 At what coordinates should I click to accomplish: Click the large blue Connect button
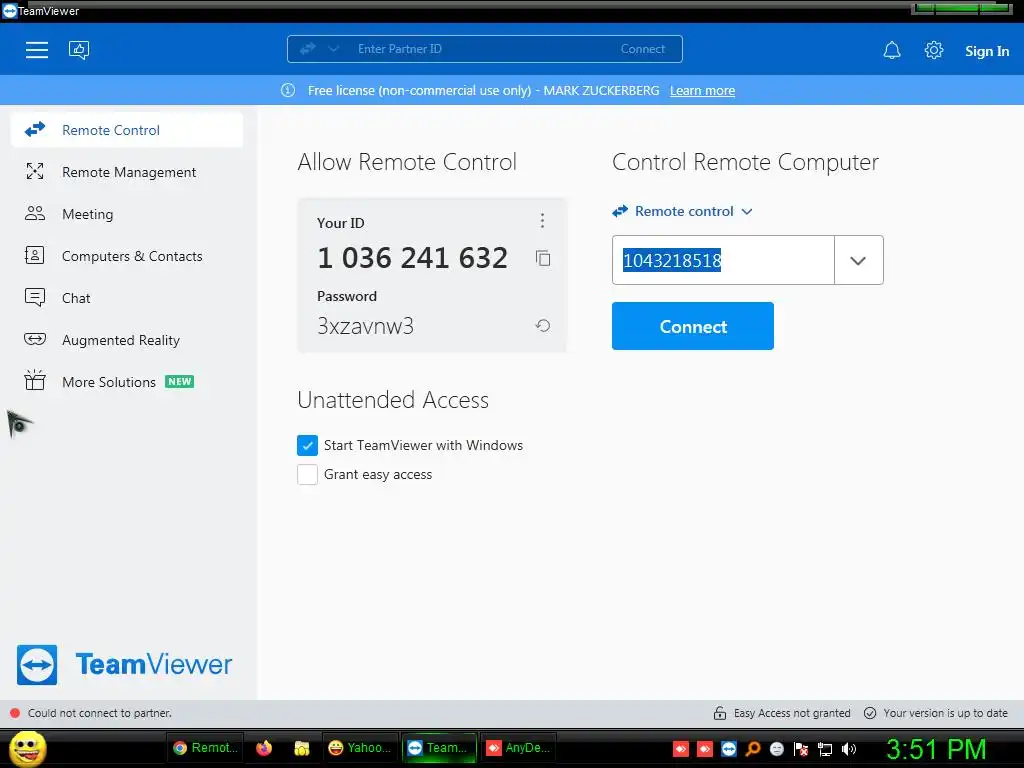click(x=693, y=326)
